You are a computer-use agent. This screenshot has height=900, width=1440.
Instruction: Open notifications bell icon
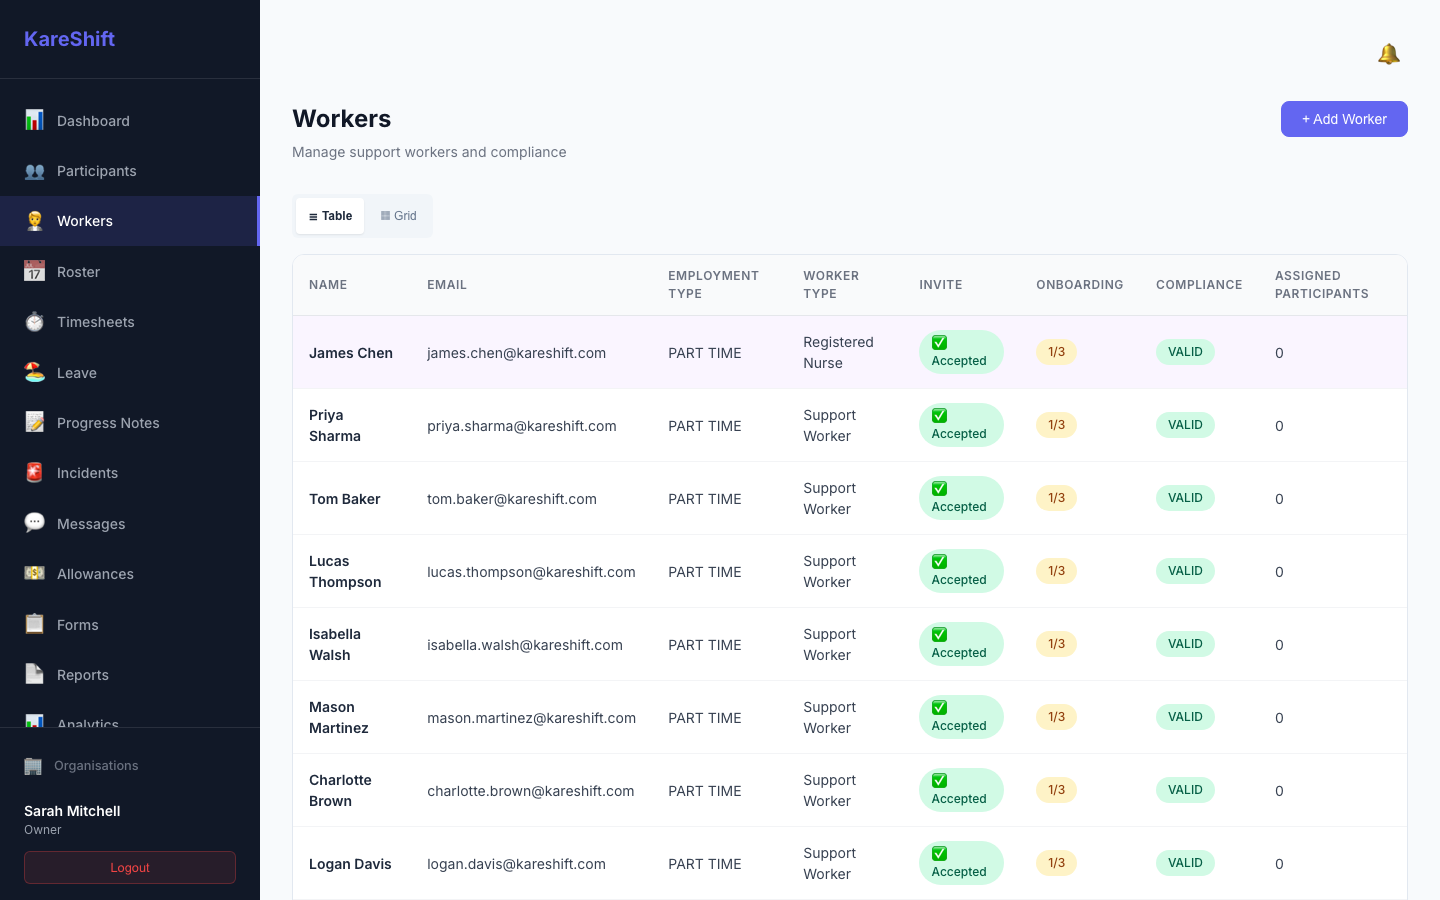click(x=1388, y=54)
